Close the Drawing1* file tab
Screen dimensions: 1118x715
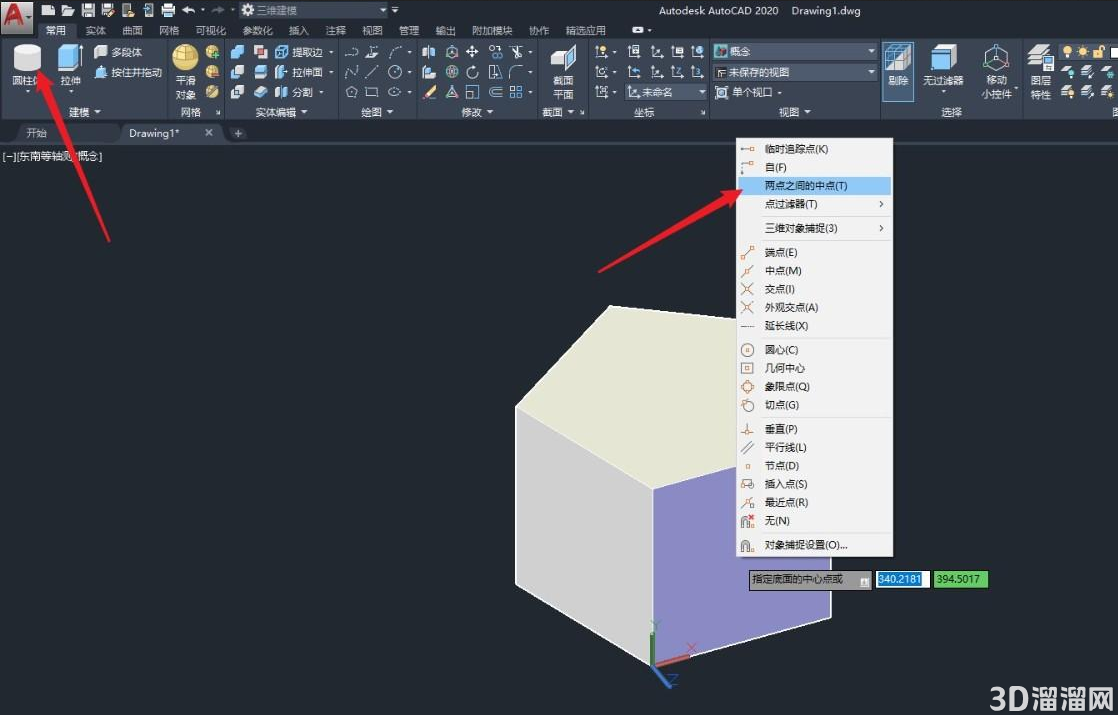pos(209,133)
